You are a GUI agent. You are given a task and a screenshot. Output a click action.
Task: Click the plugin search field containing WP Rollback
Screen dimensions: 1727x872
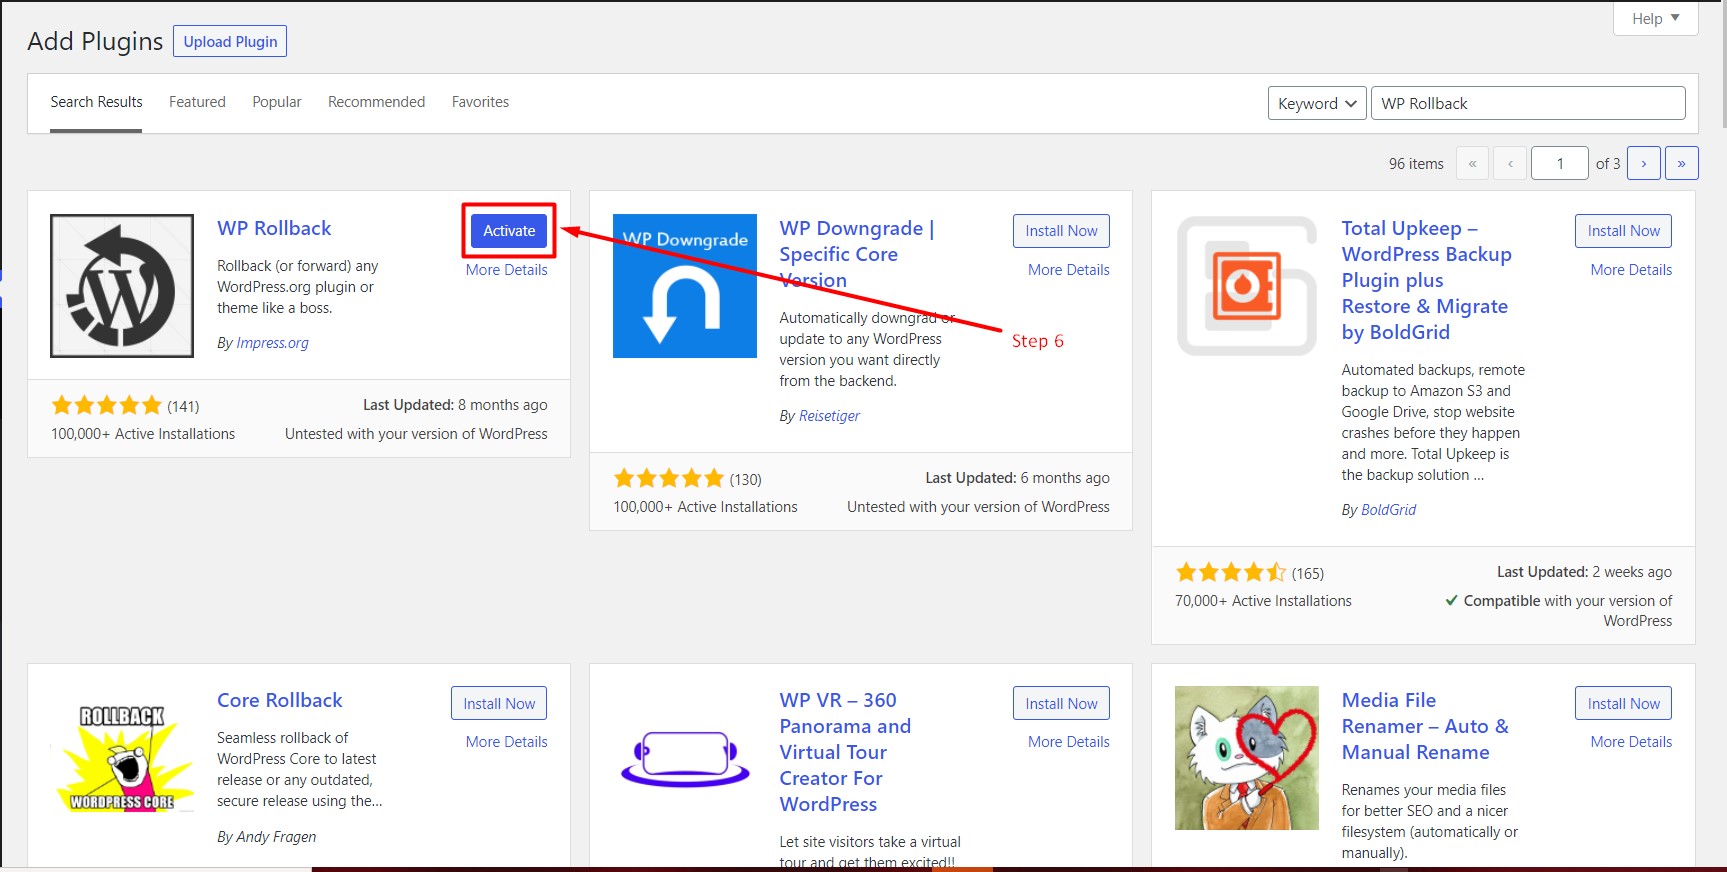tap(1528, 103)
